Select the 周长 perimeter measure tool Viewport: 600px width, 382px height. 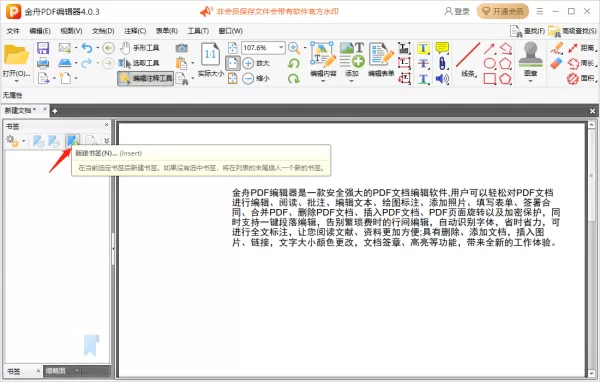point(582,63)
